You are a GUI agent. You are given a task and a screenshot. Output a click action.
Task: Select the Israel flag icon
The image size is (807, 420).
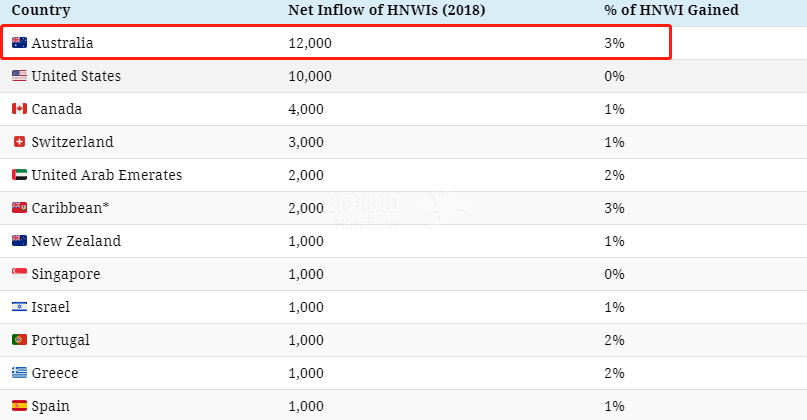[19, 307]
